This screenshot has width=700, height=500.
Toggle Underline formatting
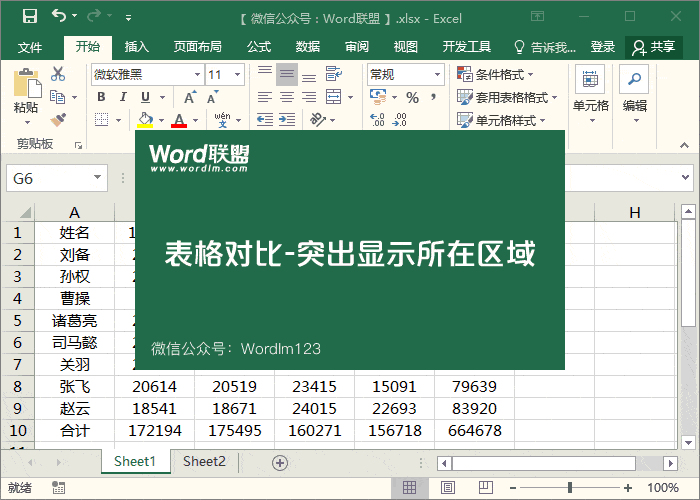146,97
